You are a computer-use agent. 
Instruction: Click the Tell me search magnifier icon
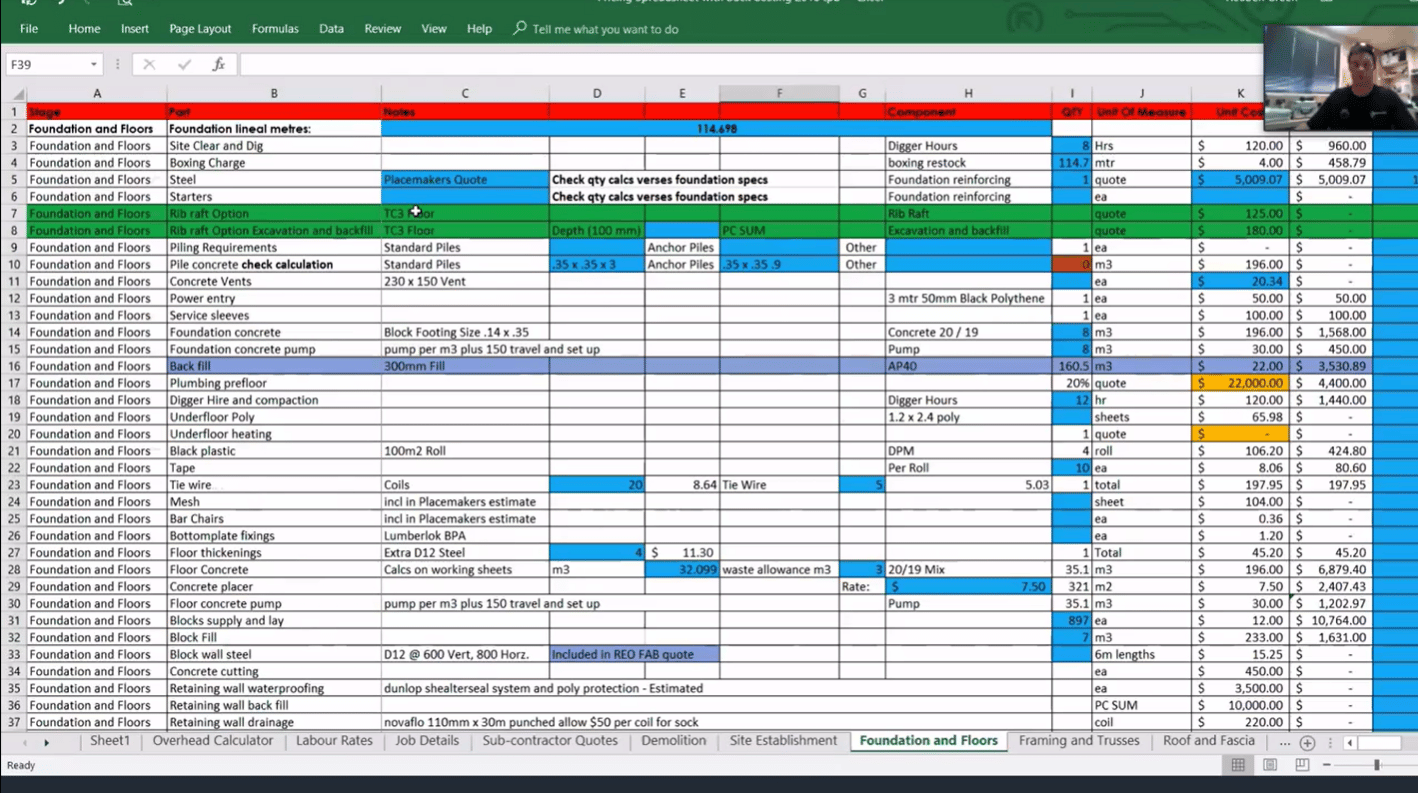coord(520,28)
